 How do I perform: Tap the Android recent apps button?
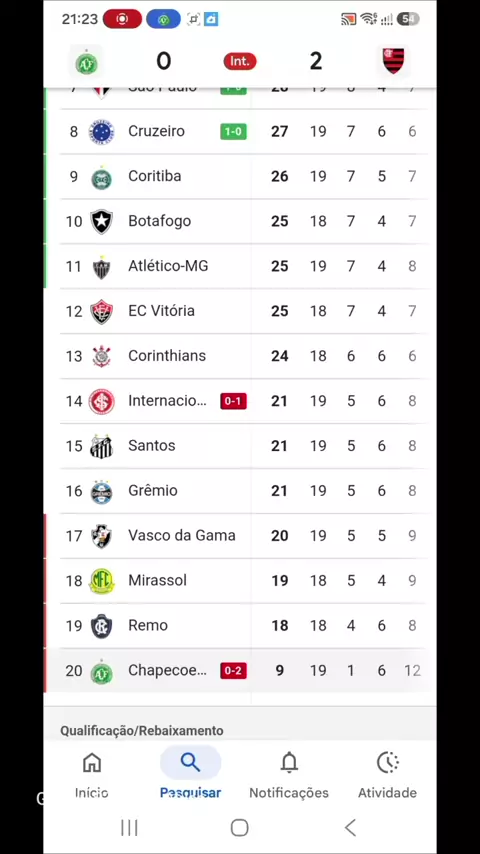pos(129,828)
